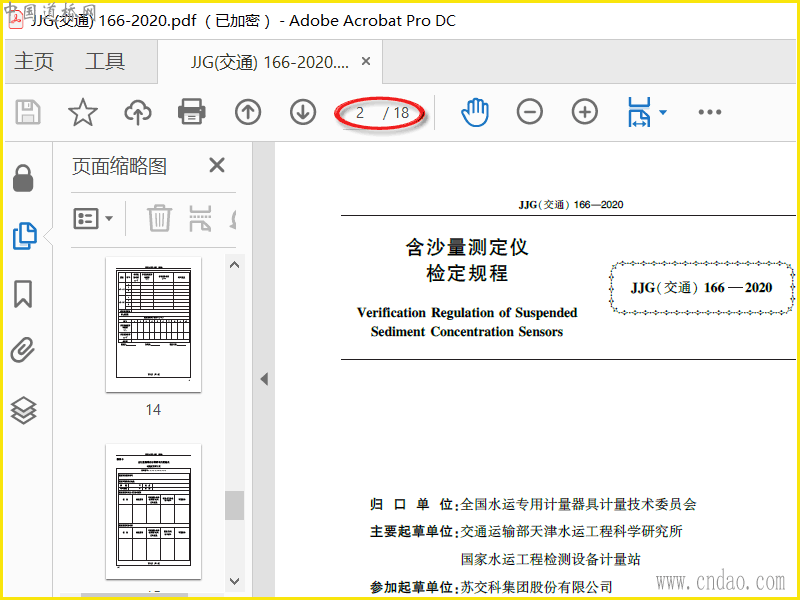
Task: Go to next page arrow
Action: click(303, 112)
